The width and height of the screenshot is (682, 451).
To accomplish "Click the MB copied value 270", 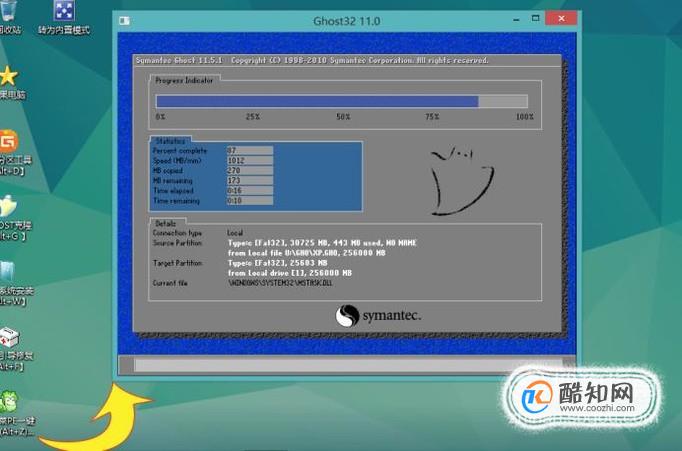I will (x=250, y=170).
